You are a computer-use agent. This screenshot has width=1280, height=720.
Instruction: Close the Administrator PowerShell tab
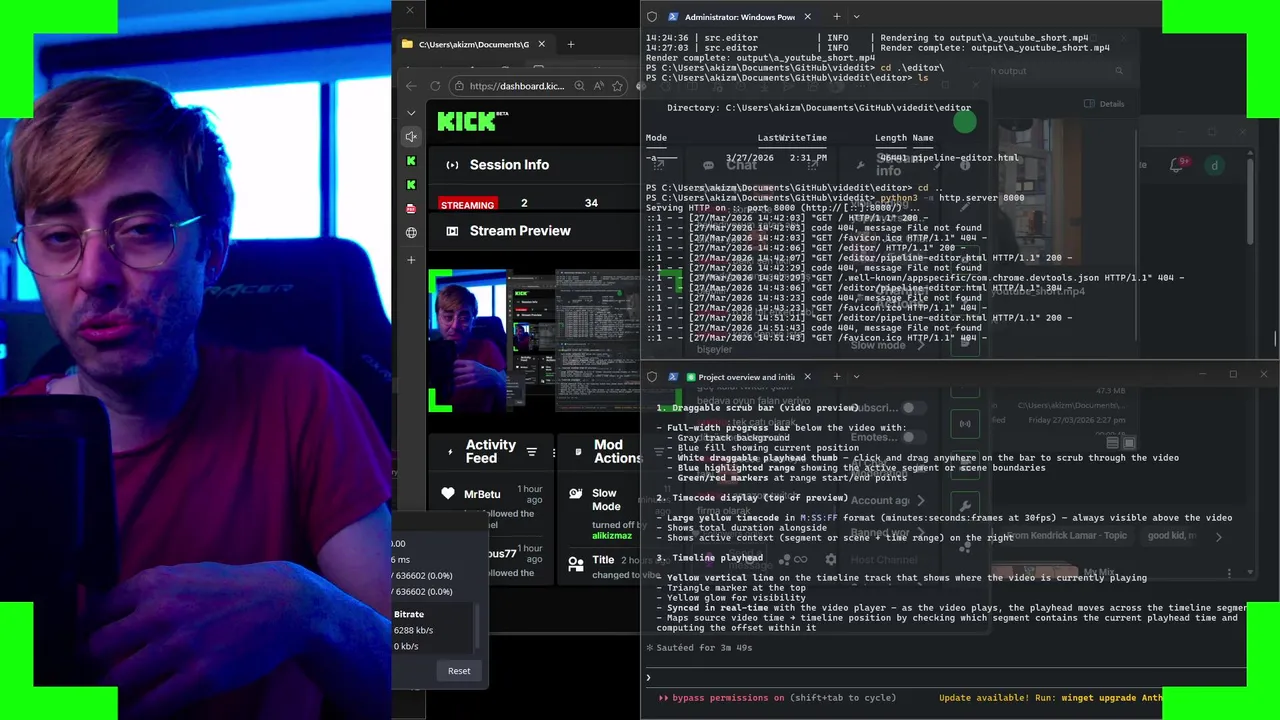click(x=808, y=17)
